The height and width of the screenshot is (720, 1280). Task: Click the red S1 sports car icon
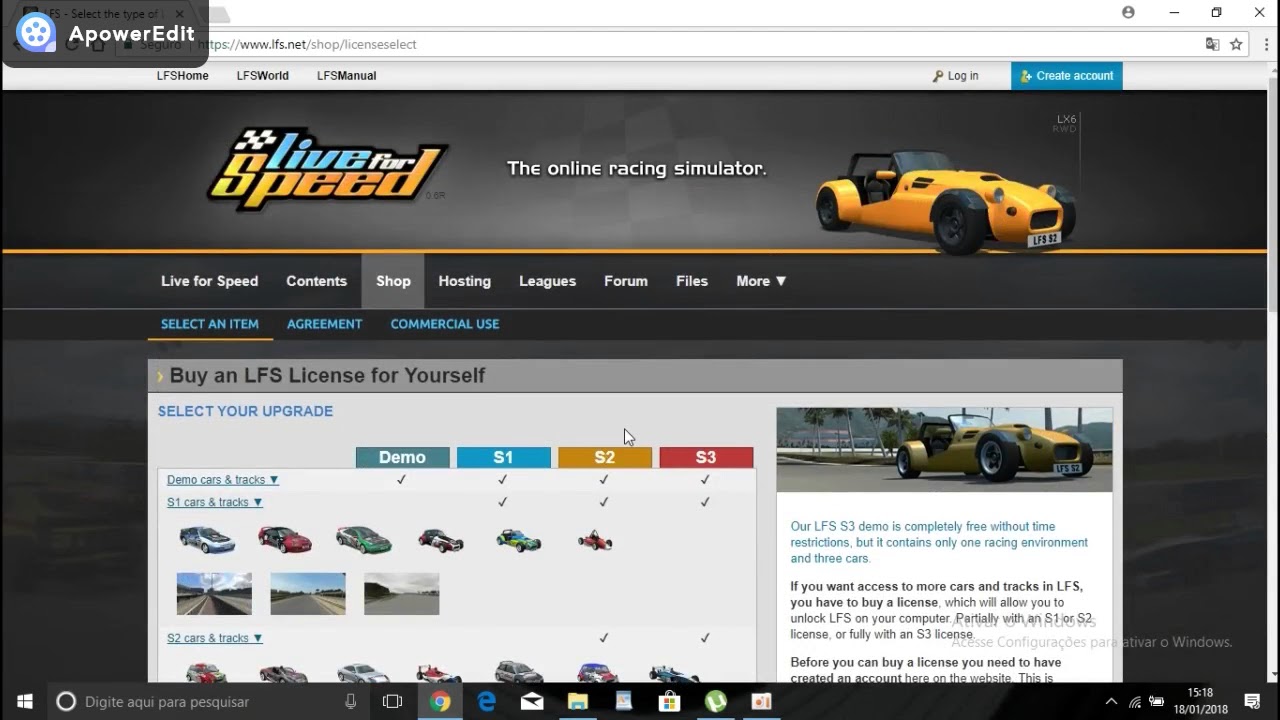(285, 540)
